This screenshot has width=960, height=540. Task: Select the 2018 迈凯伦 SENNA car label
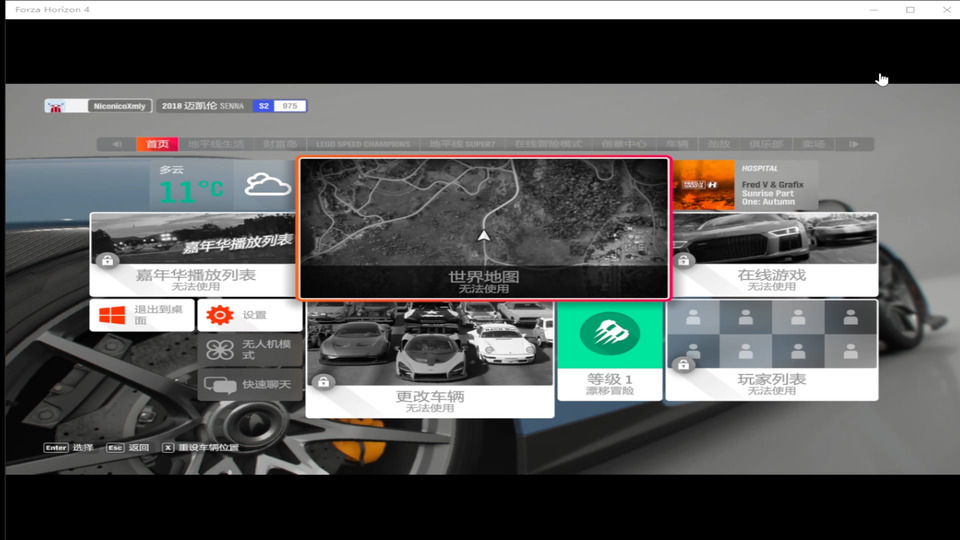(203, 106)
